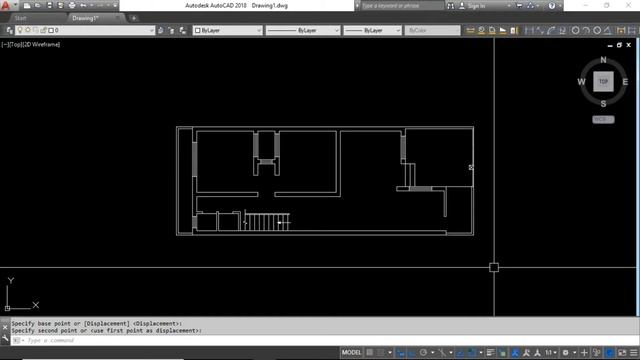The image size is (640, 360).
Task: Click the Help question mark icon
Action: tap(552, 6)
